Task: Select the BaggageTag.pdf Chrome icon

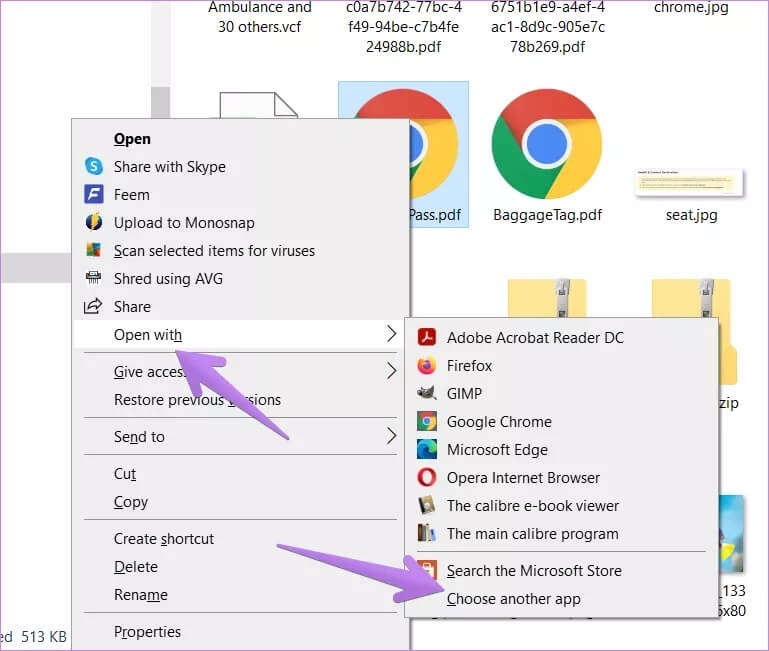Action: click(547, 144)
